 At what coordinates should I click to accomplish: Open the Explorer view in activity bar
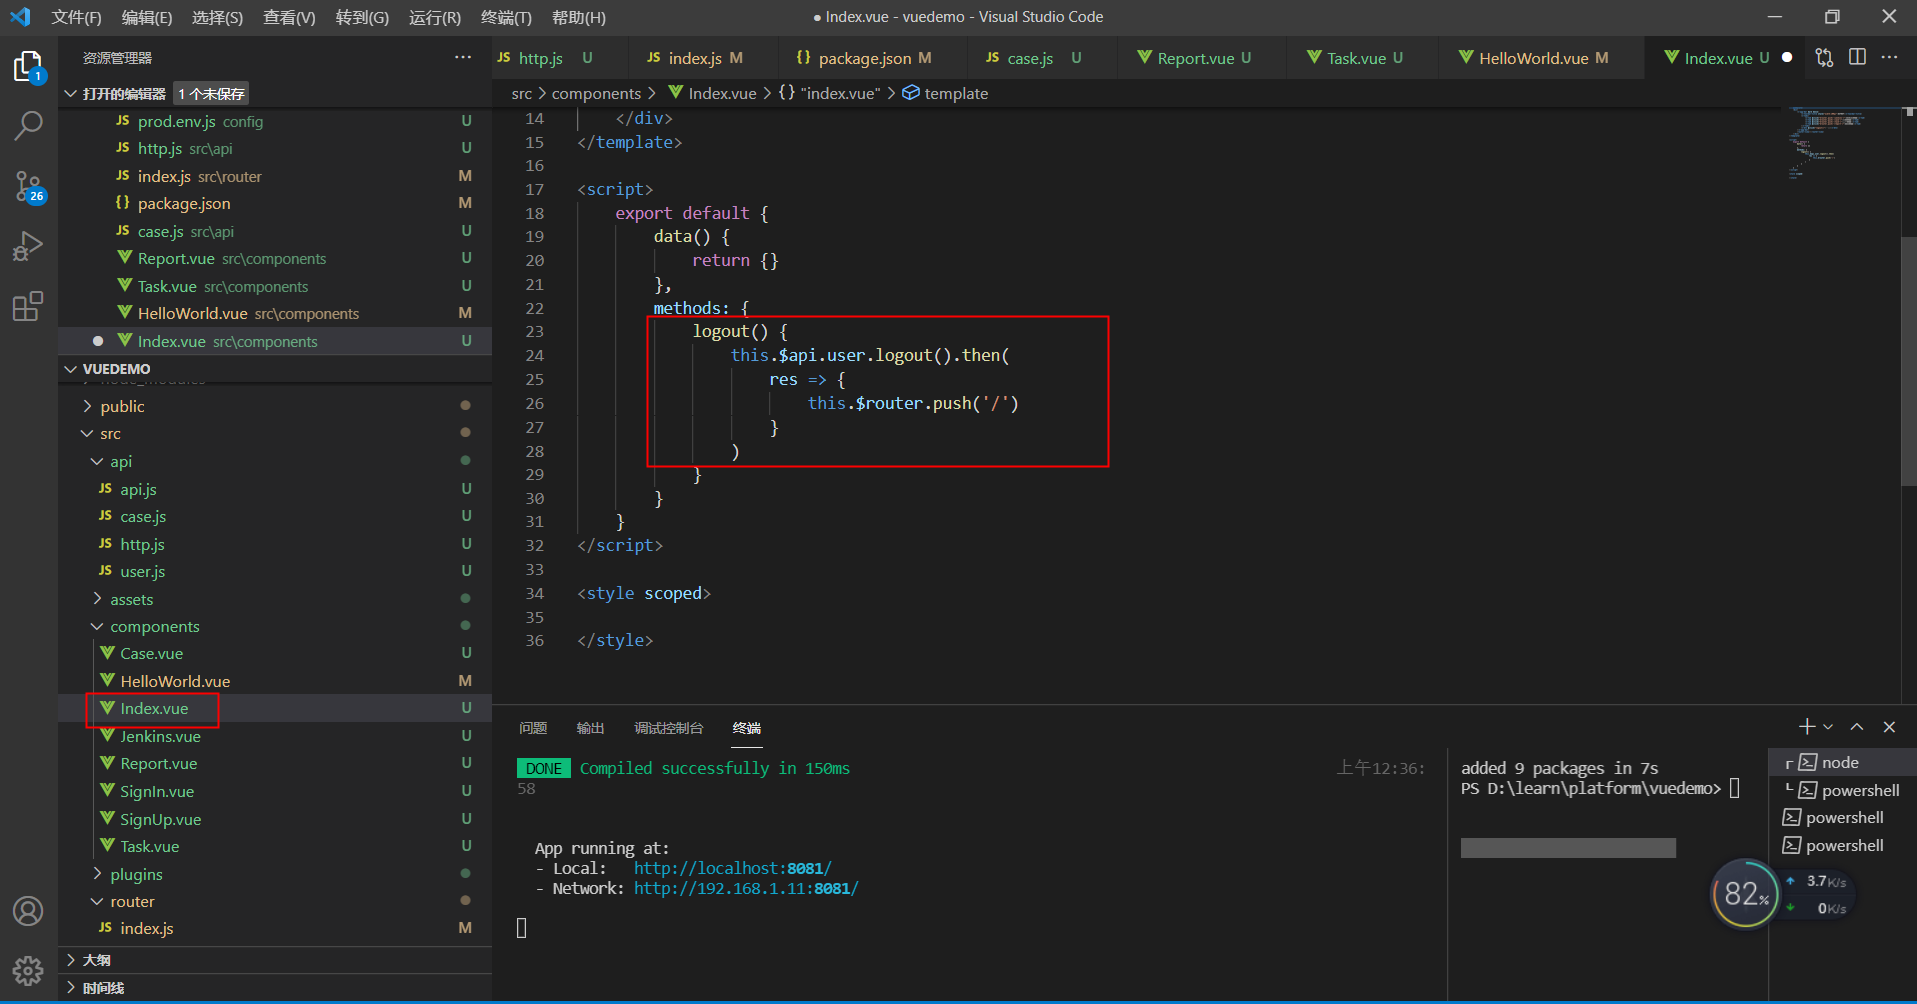point(28,68)
